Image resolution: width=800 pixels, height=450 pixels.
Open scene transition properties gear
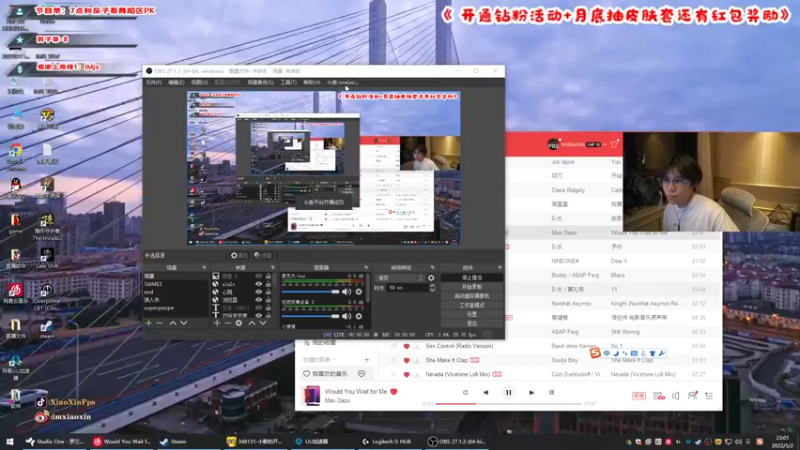coord(431,278)
